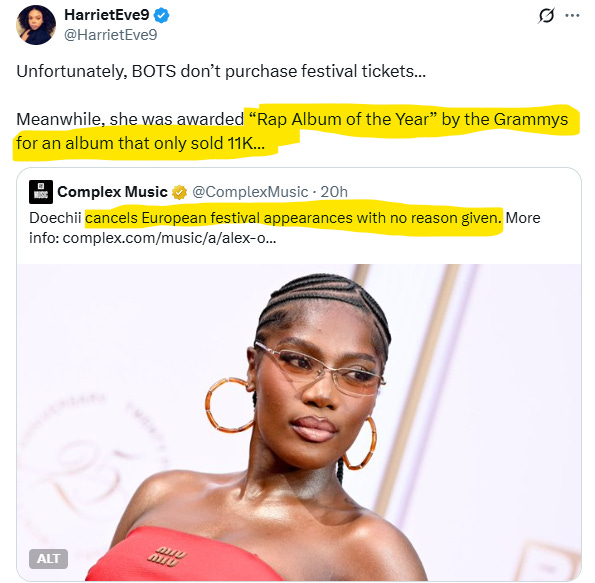Click the gold verified badge beside Complex Music
The width and height of the screenshot is (595, 583).
click(x=179, y=192)
